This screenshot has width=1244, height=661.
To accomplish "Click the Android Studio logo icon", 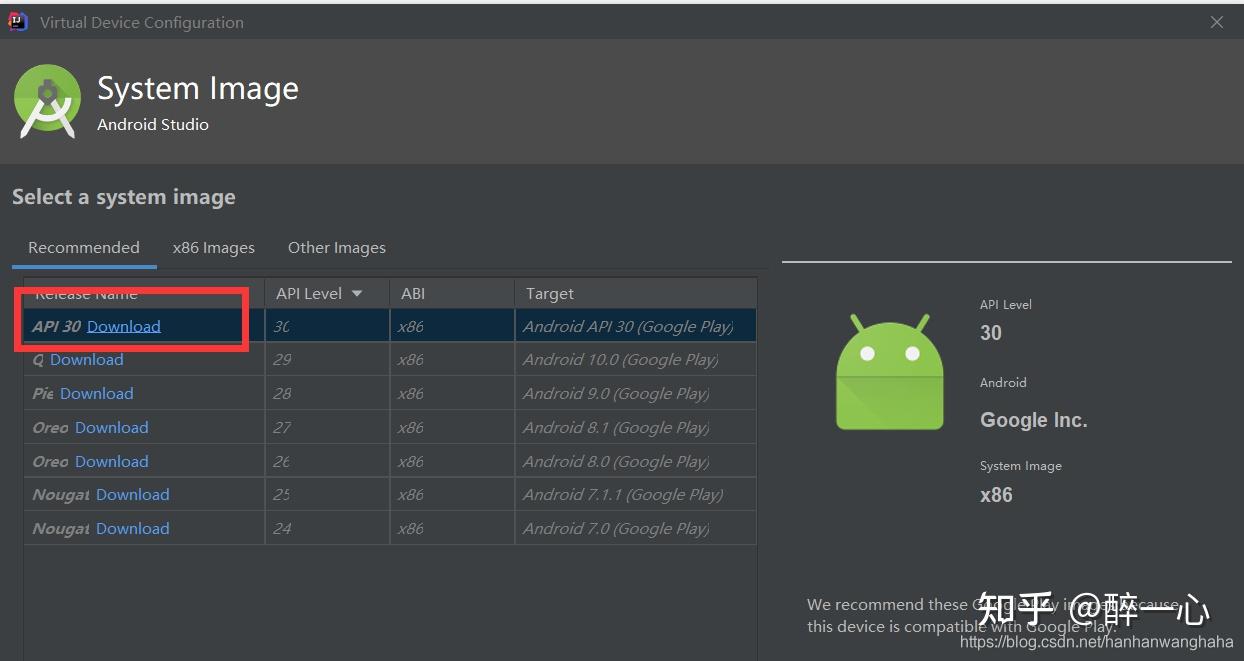I will click(47, 102).
